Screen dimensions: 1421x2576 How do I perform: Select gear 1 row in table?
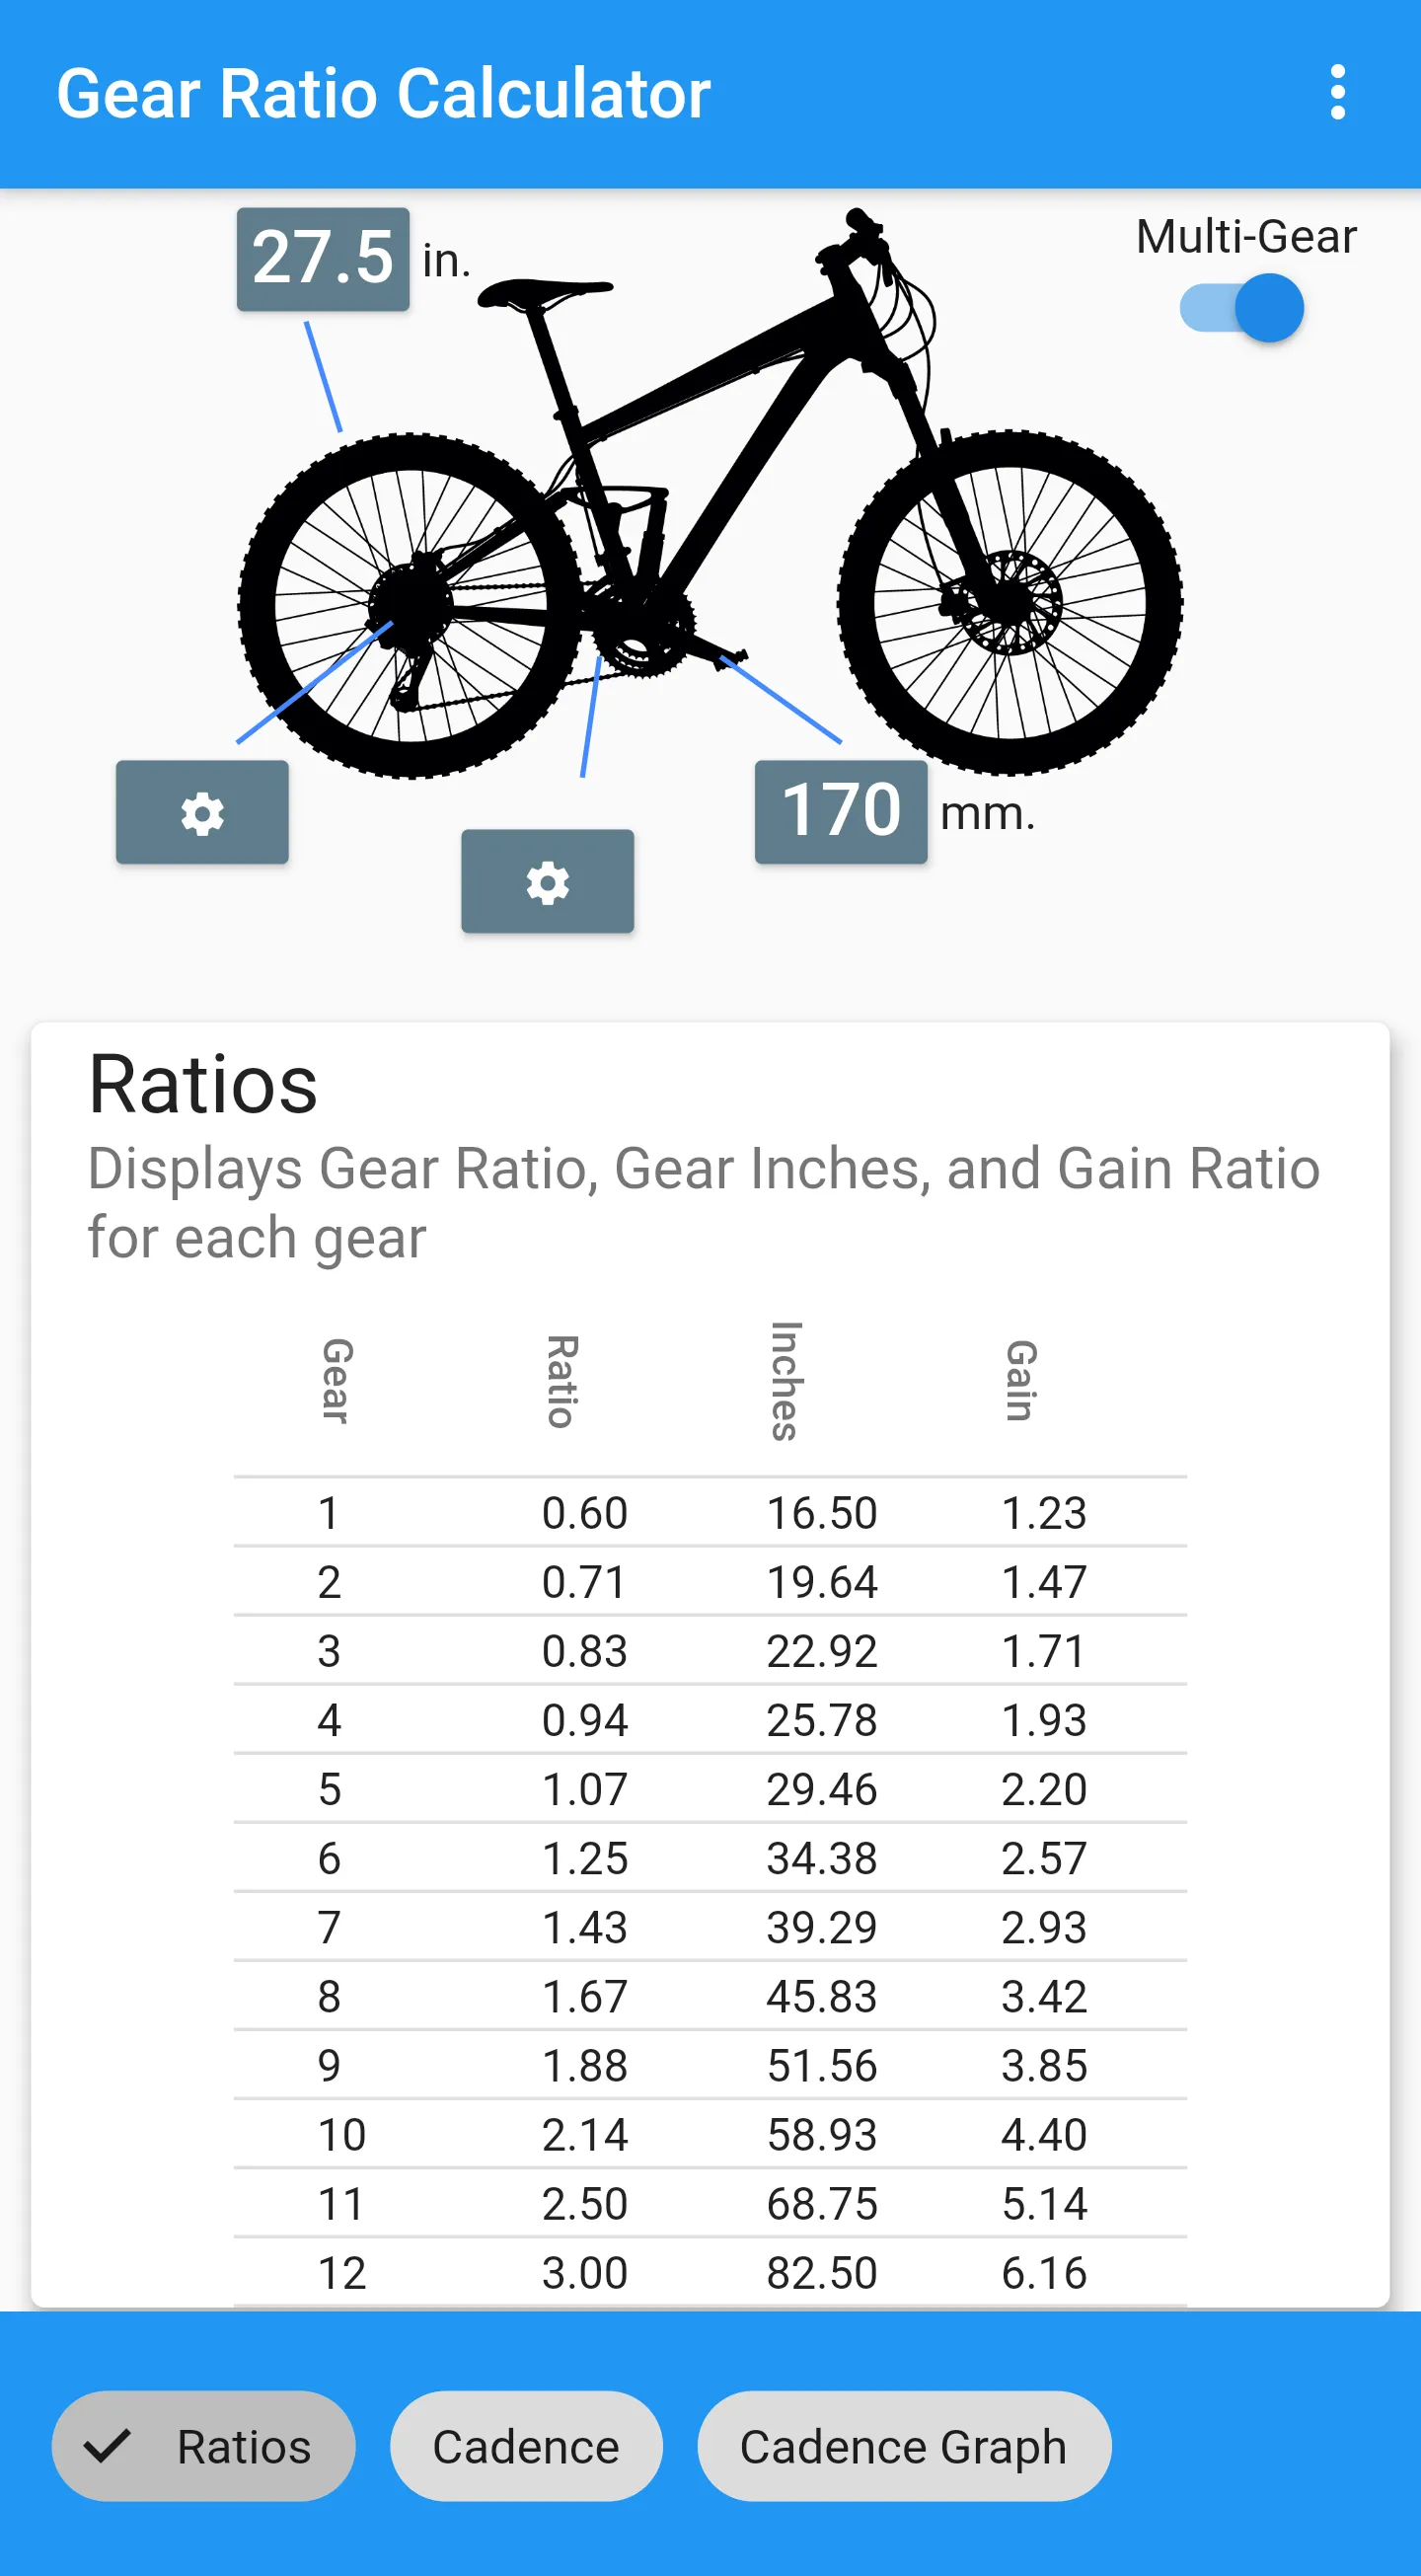tap(710, 1512)
